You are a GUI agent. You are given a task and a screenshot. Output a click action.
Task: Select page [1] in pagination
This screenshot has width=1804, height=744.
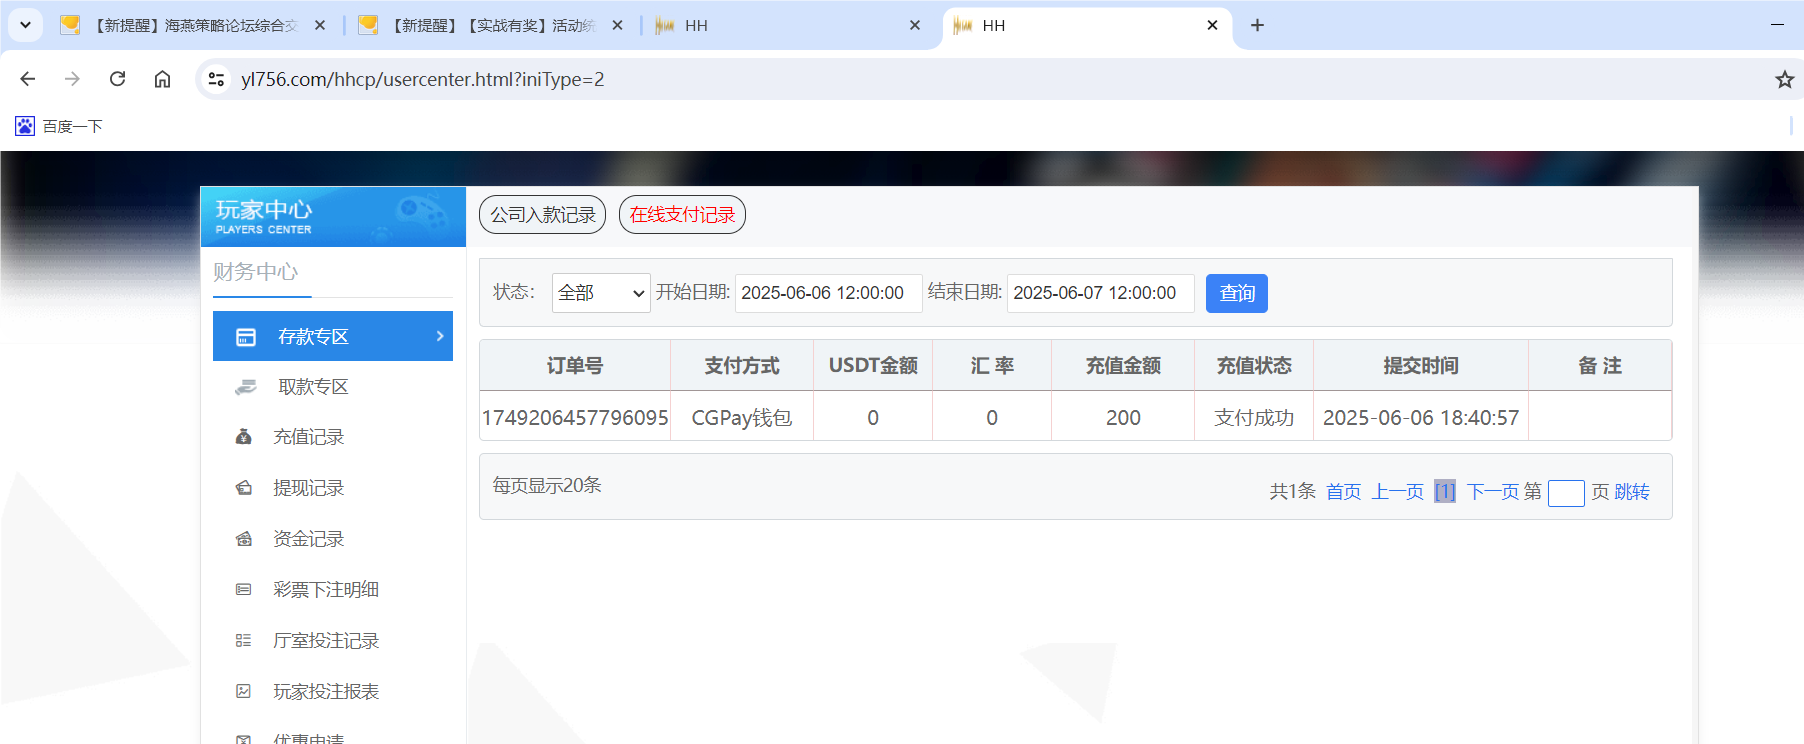click(1445, 492)
